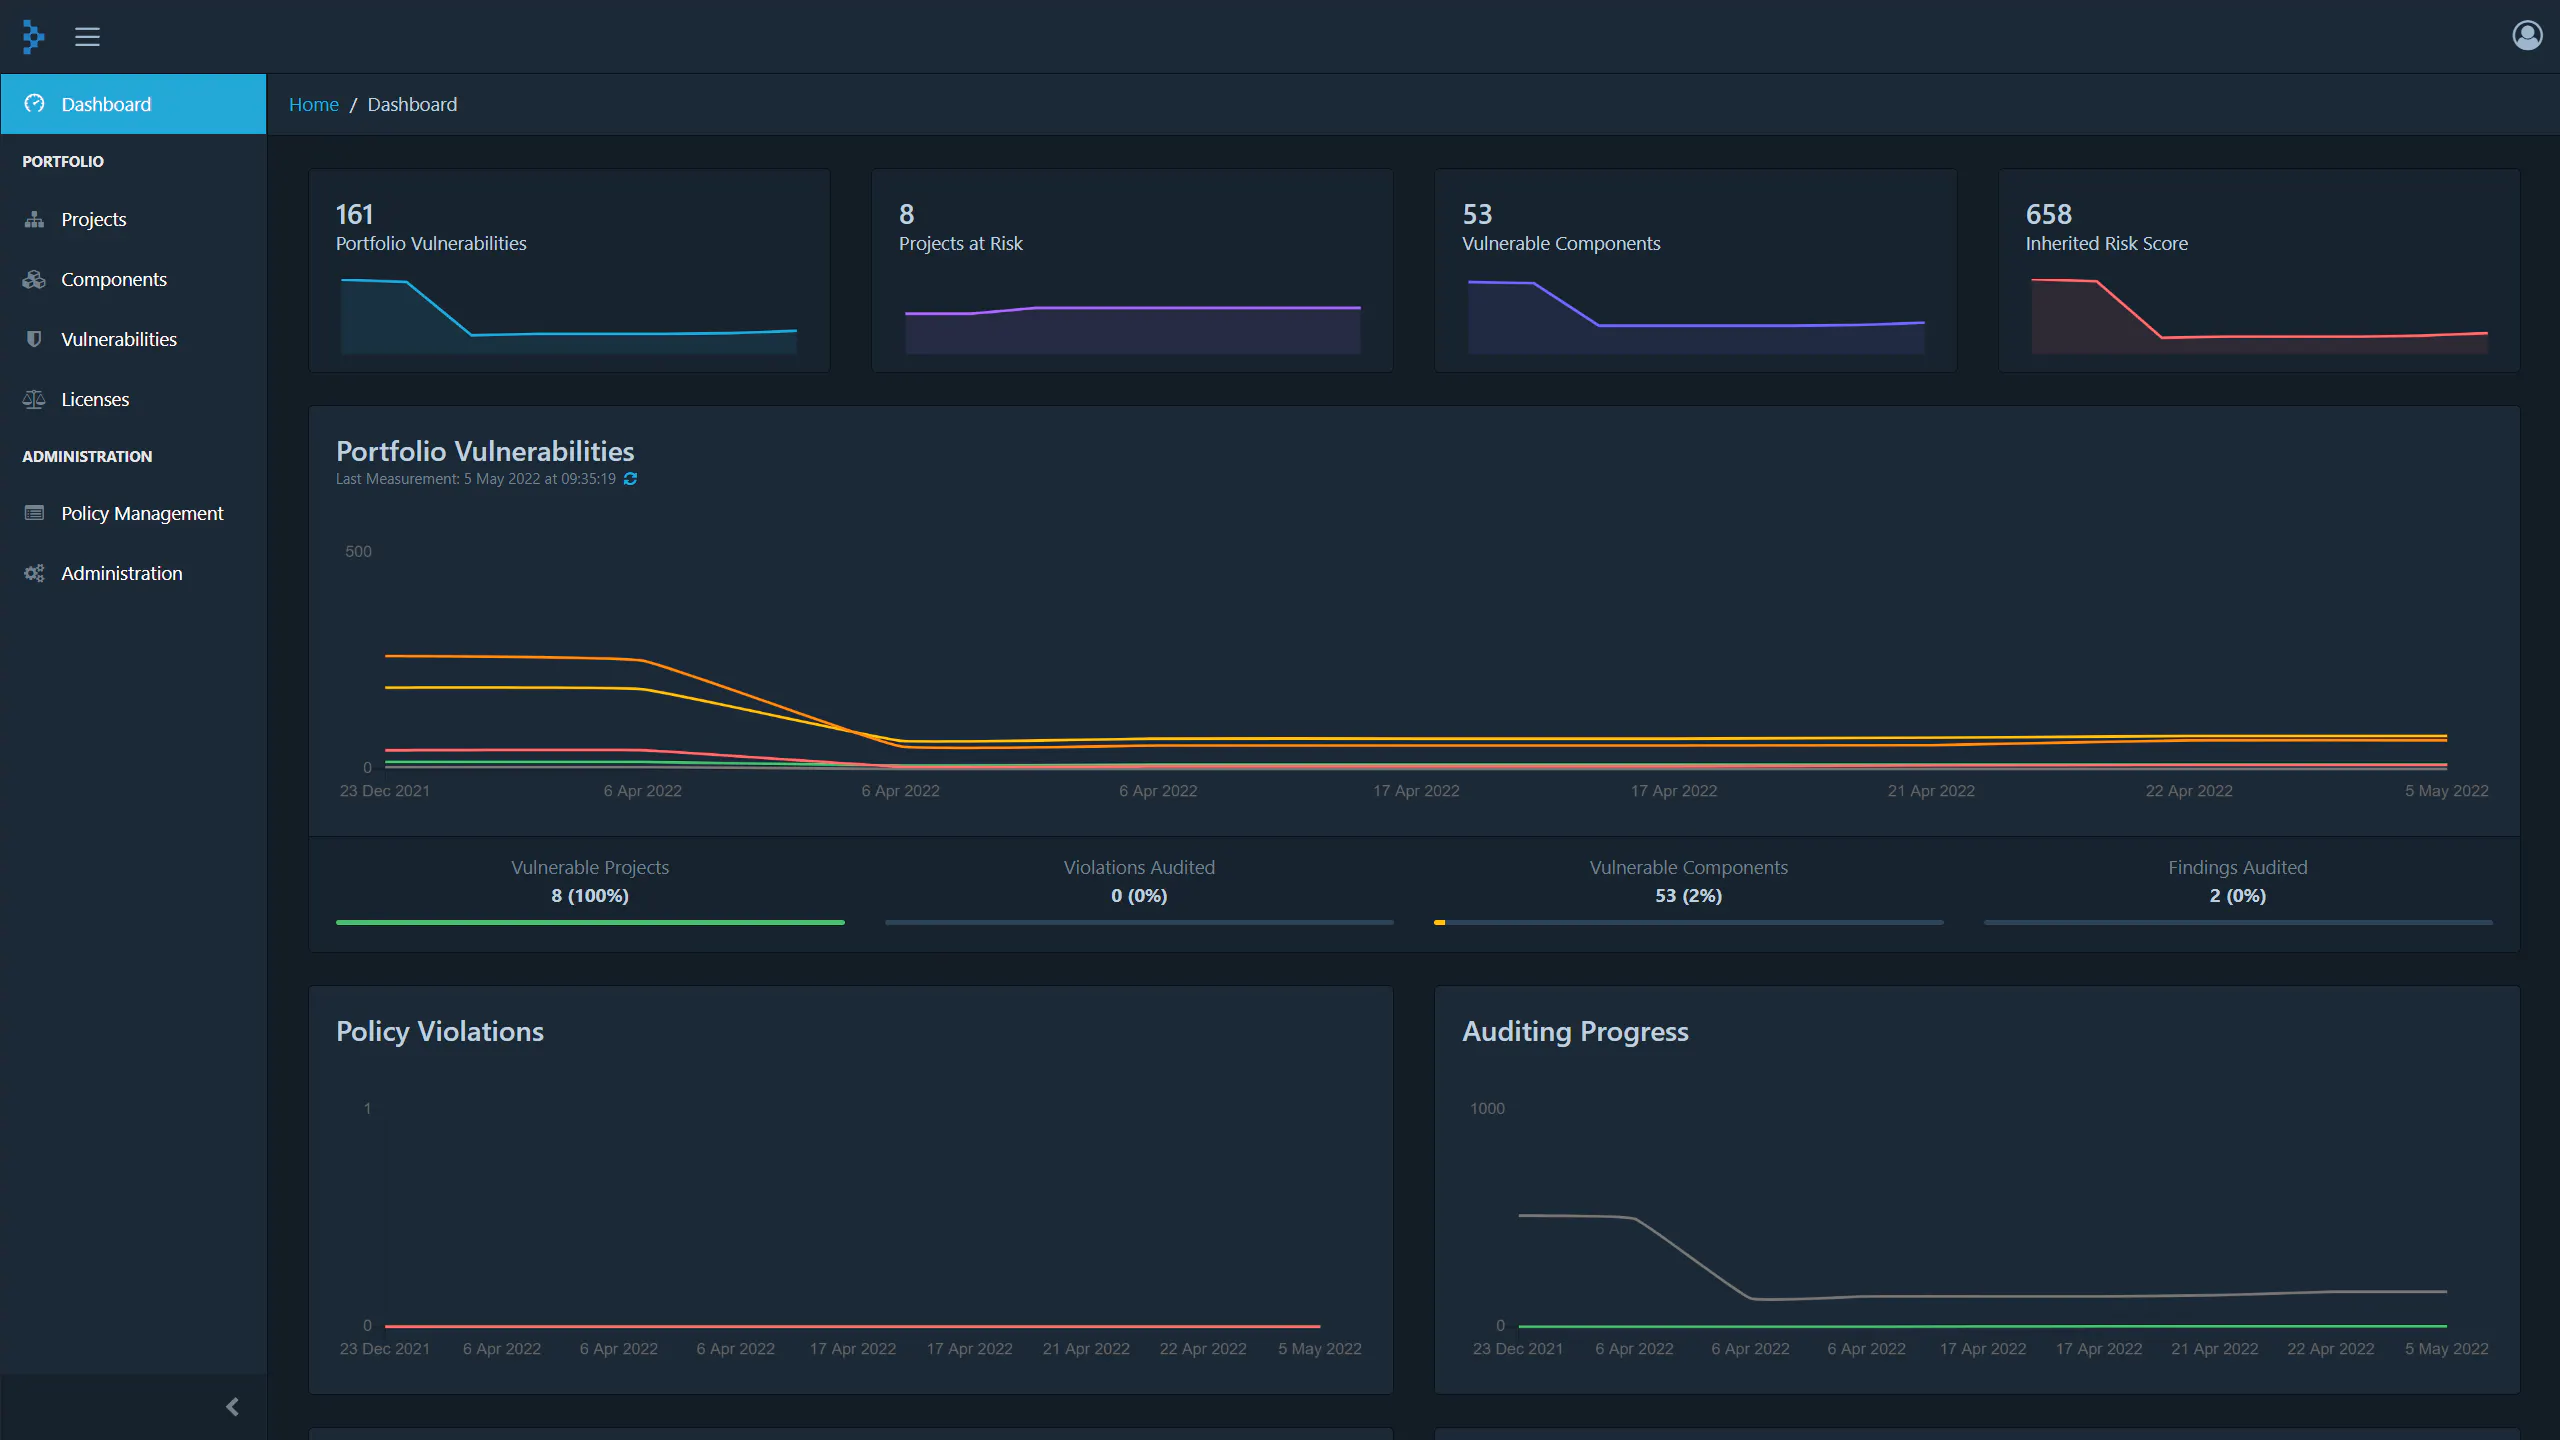Click the Licenses balance scale icon

click(34, 399)
